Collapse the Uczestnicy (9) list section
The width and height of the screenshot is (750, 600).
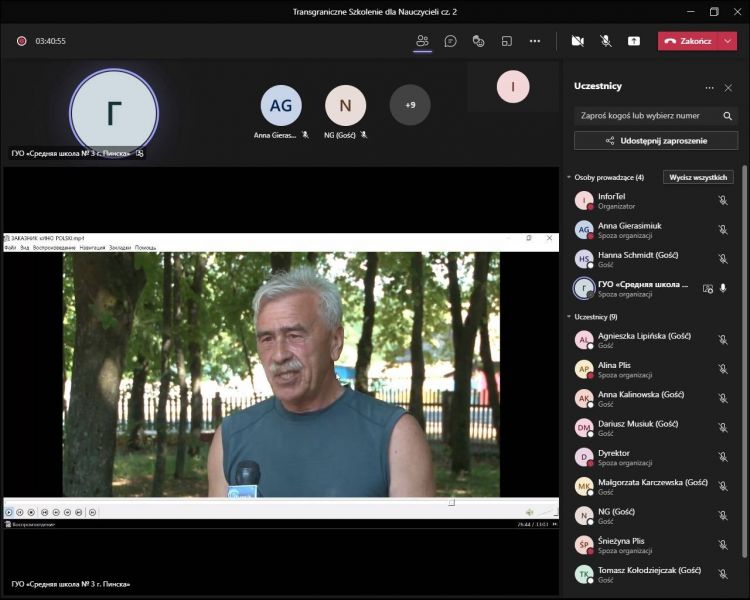click(x=569, y=317)
